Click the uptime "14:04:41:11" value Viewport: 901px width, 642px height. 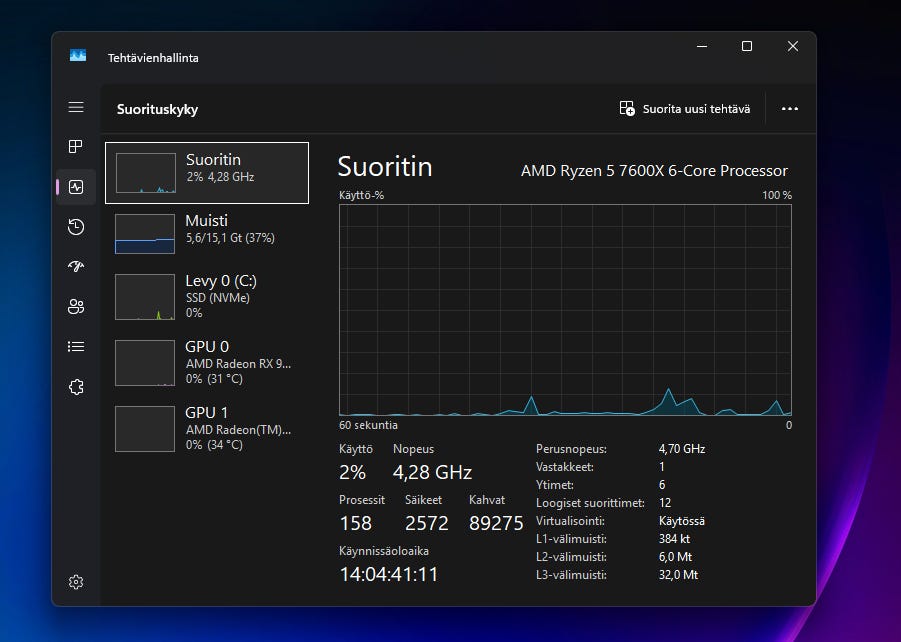(x=389, y=574)
